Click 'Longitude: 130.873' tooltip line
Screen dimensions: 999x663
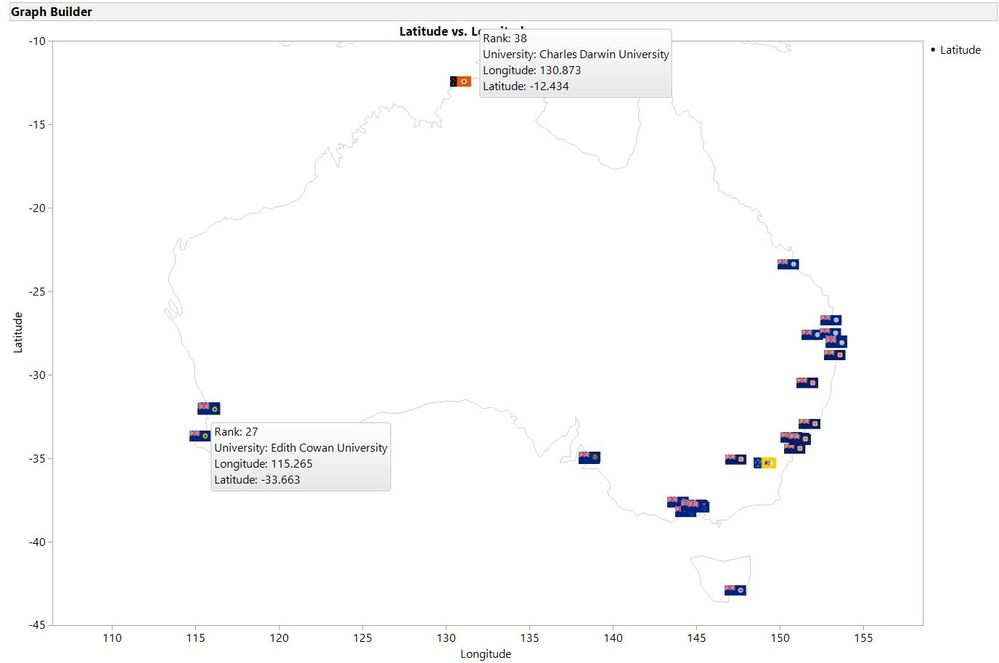tap(532, 70)
